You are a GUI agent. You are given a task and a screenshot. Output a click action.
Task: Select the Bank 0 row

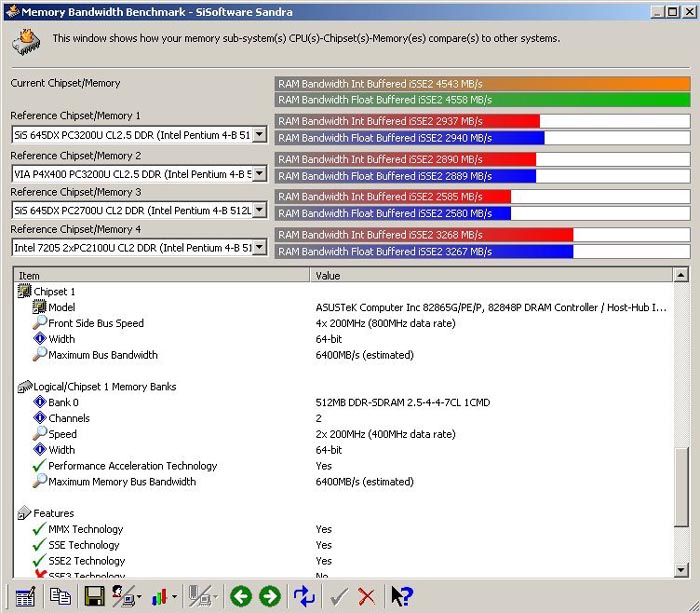(x=344, y=402)
